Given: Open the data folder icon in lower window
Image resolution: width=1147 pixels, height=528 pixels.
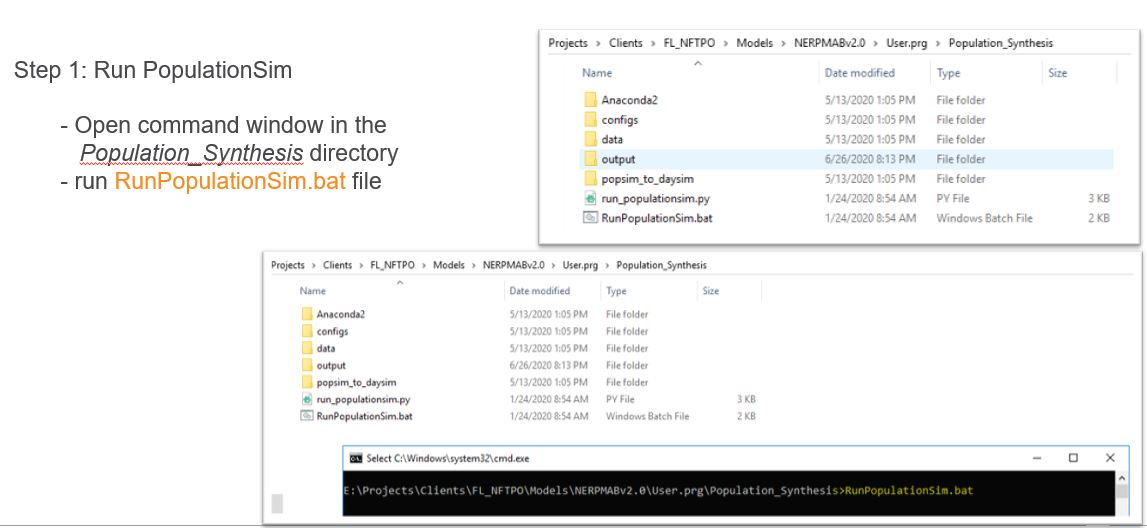Looking at the screenshot, I should pyautogui.click(x=306, y=348).
